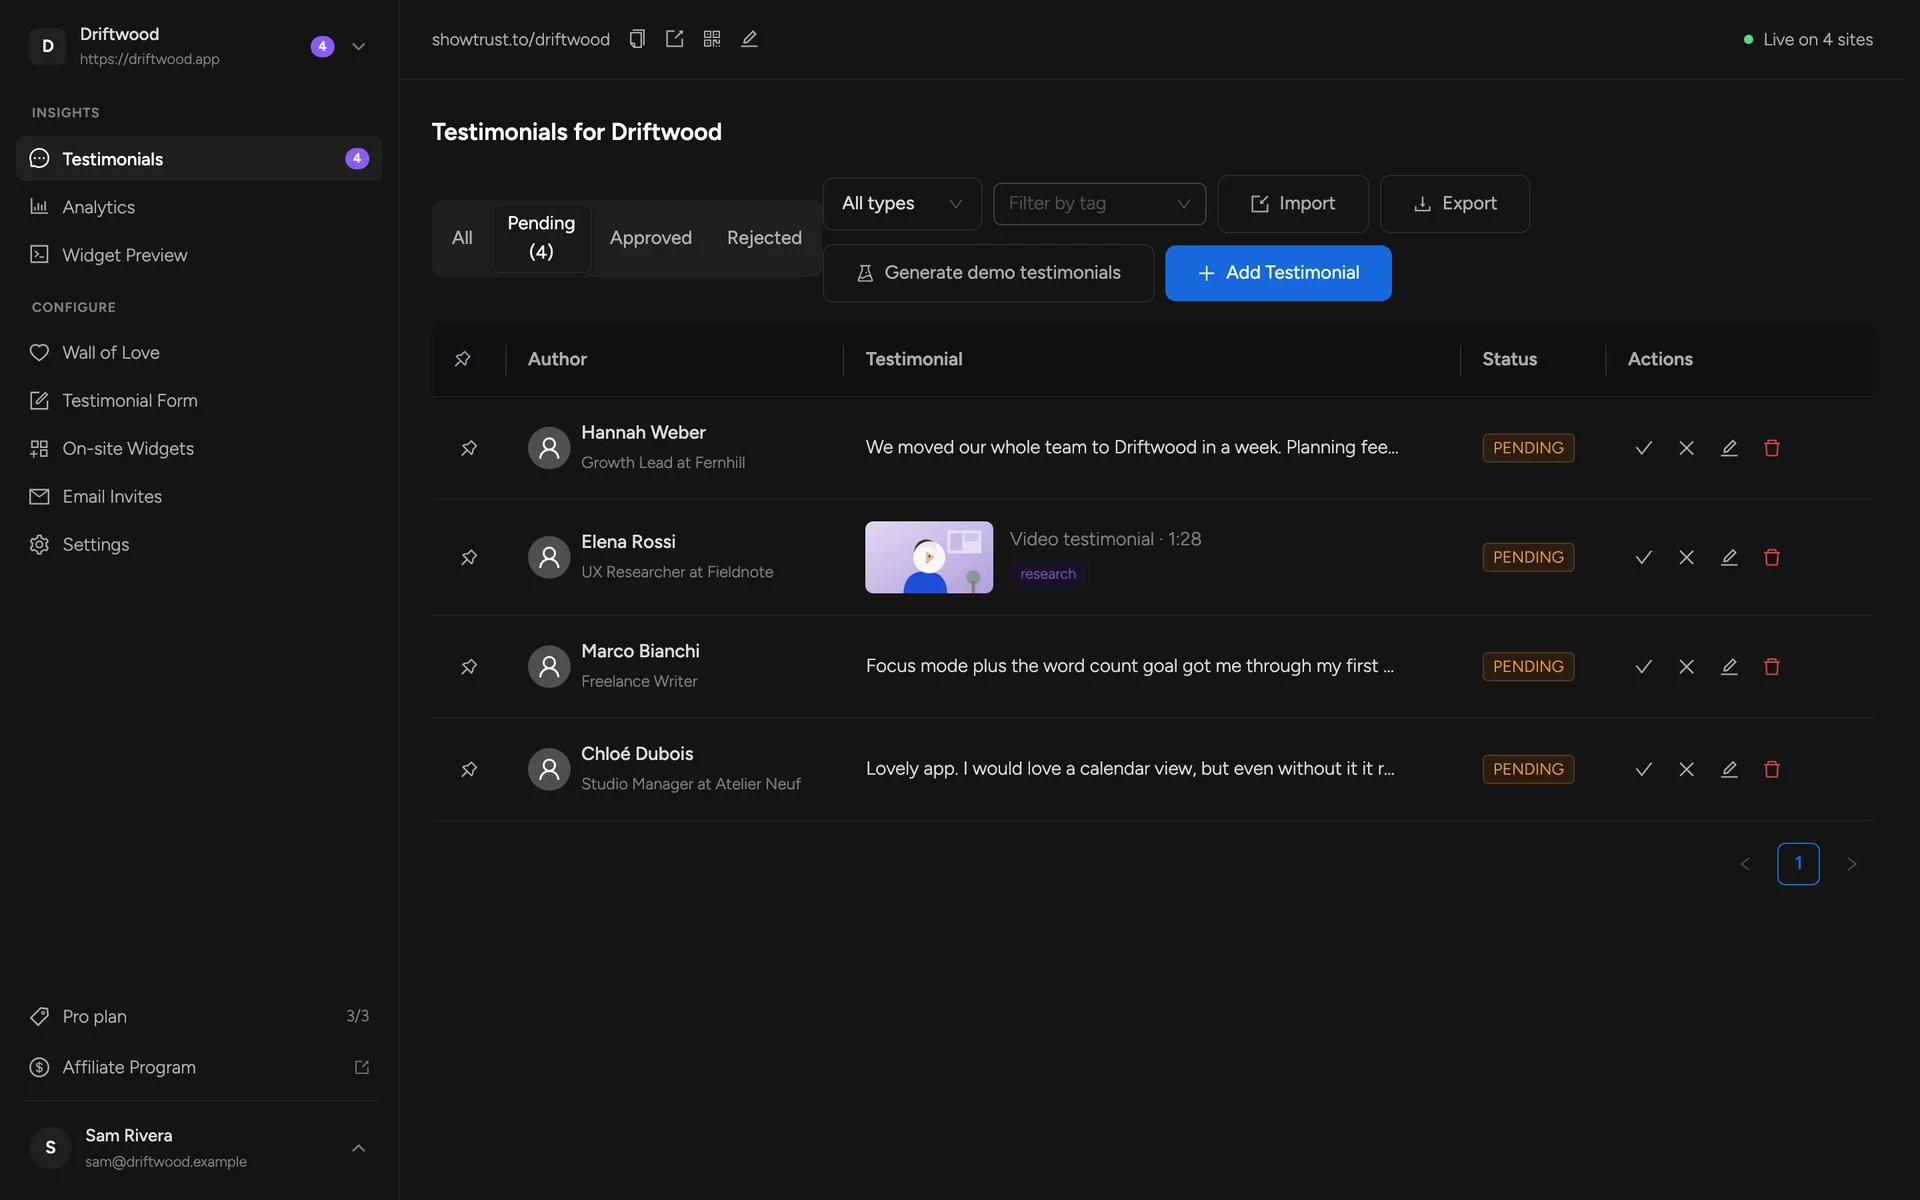Viewport: 1920px width, 1200px height.
Task: Click Generate demo testimonials
Action: click(x=988, y=273)
